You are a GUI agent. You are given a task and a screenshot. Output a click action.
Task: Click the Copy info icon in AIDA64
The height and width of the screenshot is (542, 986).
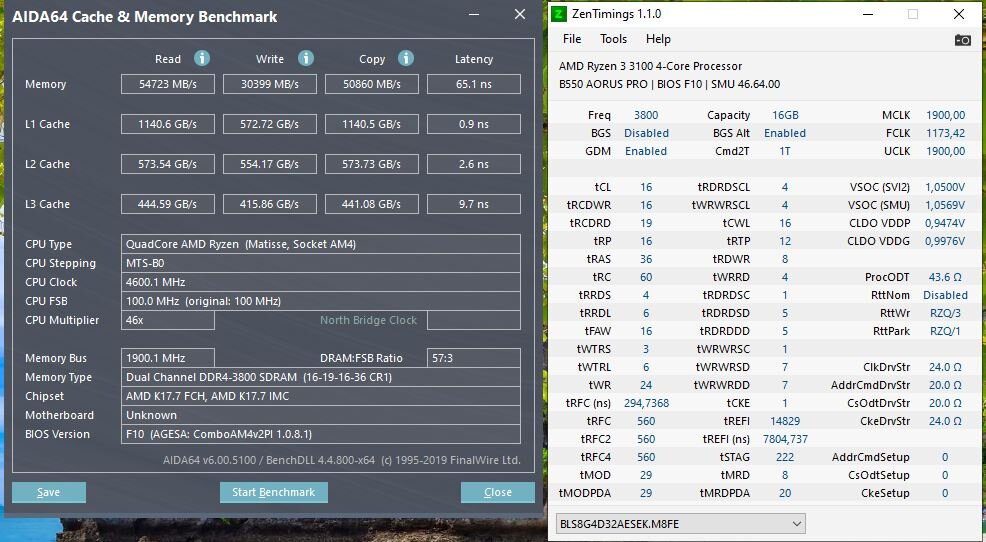pyautogui.click(x=406, y=58)
